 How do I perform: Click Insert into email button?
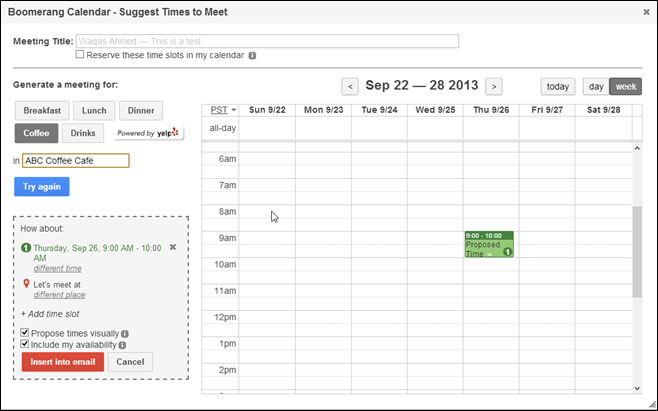(x=63, y=362)
